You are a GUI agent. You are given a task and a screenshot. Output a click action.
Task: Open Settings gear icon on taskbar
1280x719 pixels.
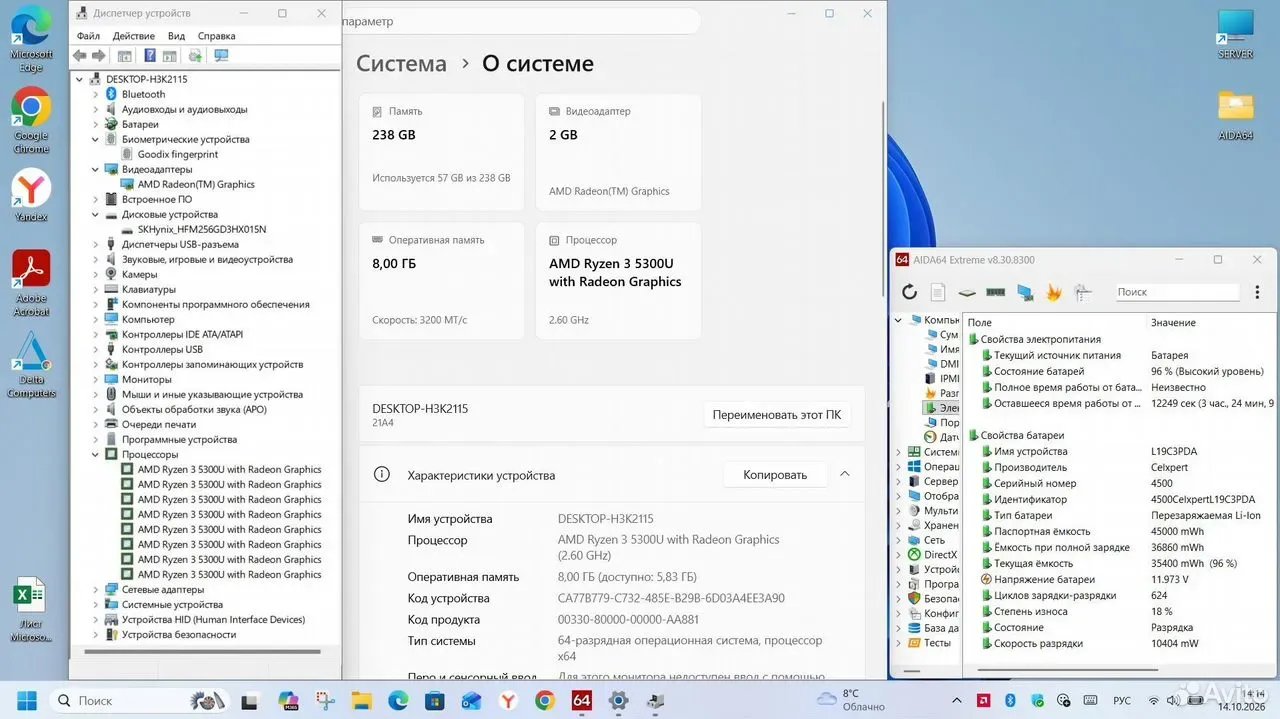[618, 700]
